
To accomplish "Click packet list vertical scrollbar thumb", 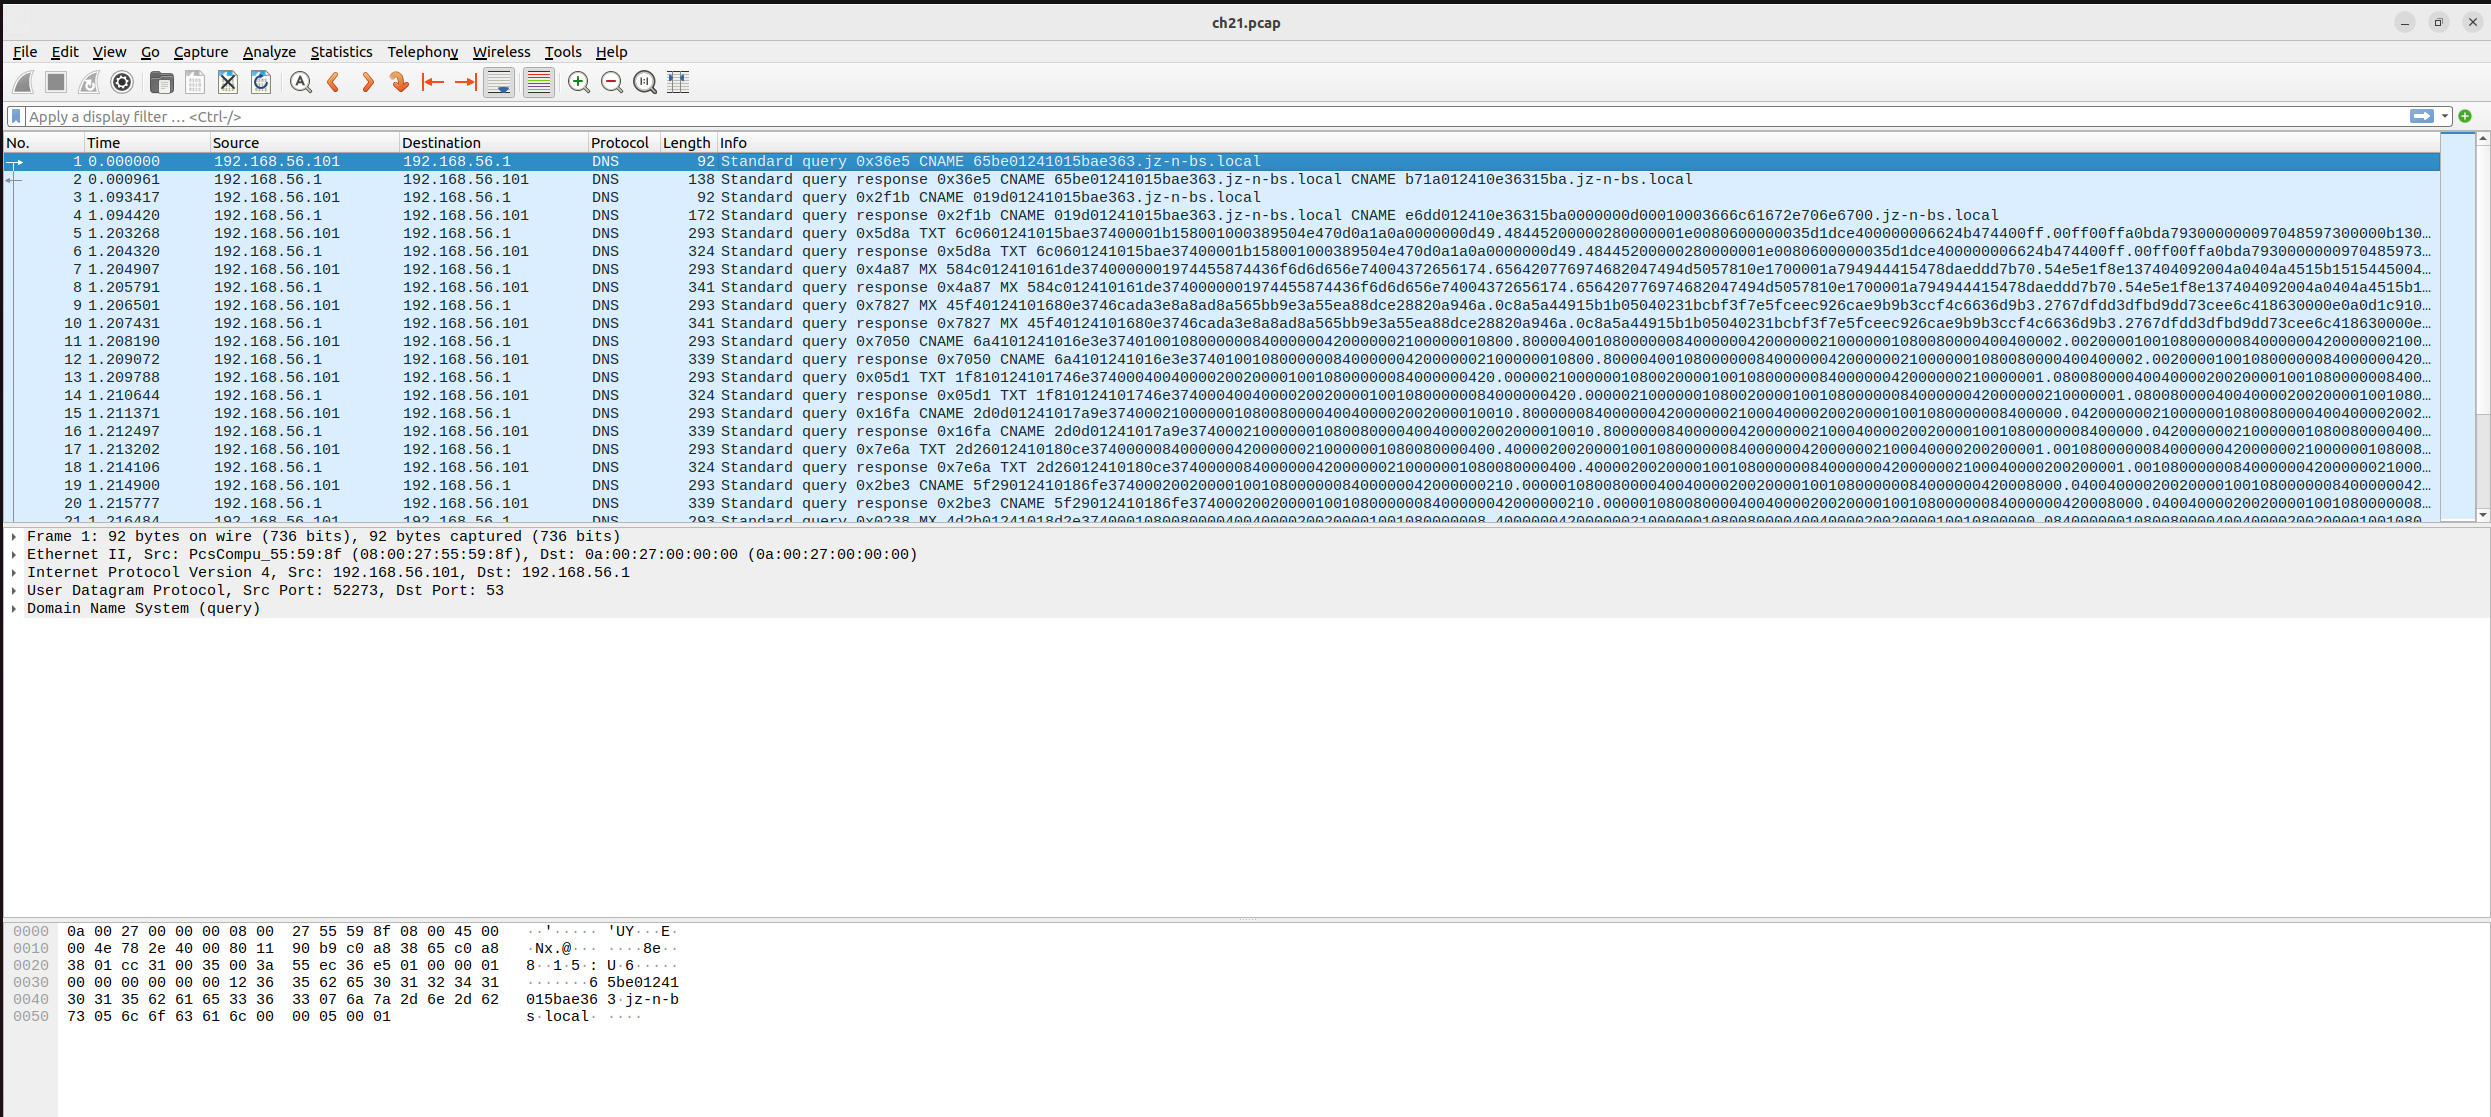I will (x=2482, y=279).
